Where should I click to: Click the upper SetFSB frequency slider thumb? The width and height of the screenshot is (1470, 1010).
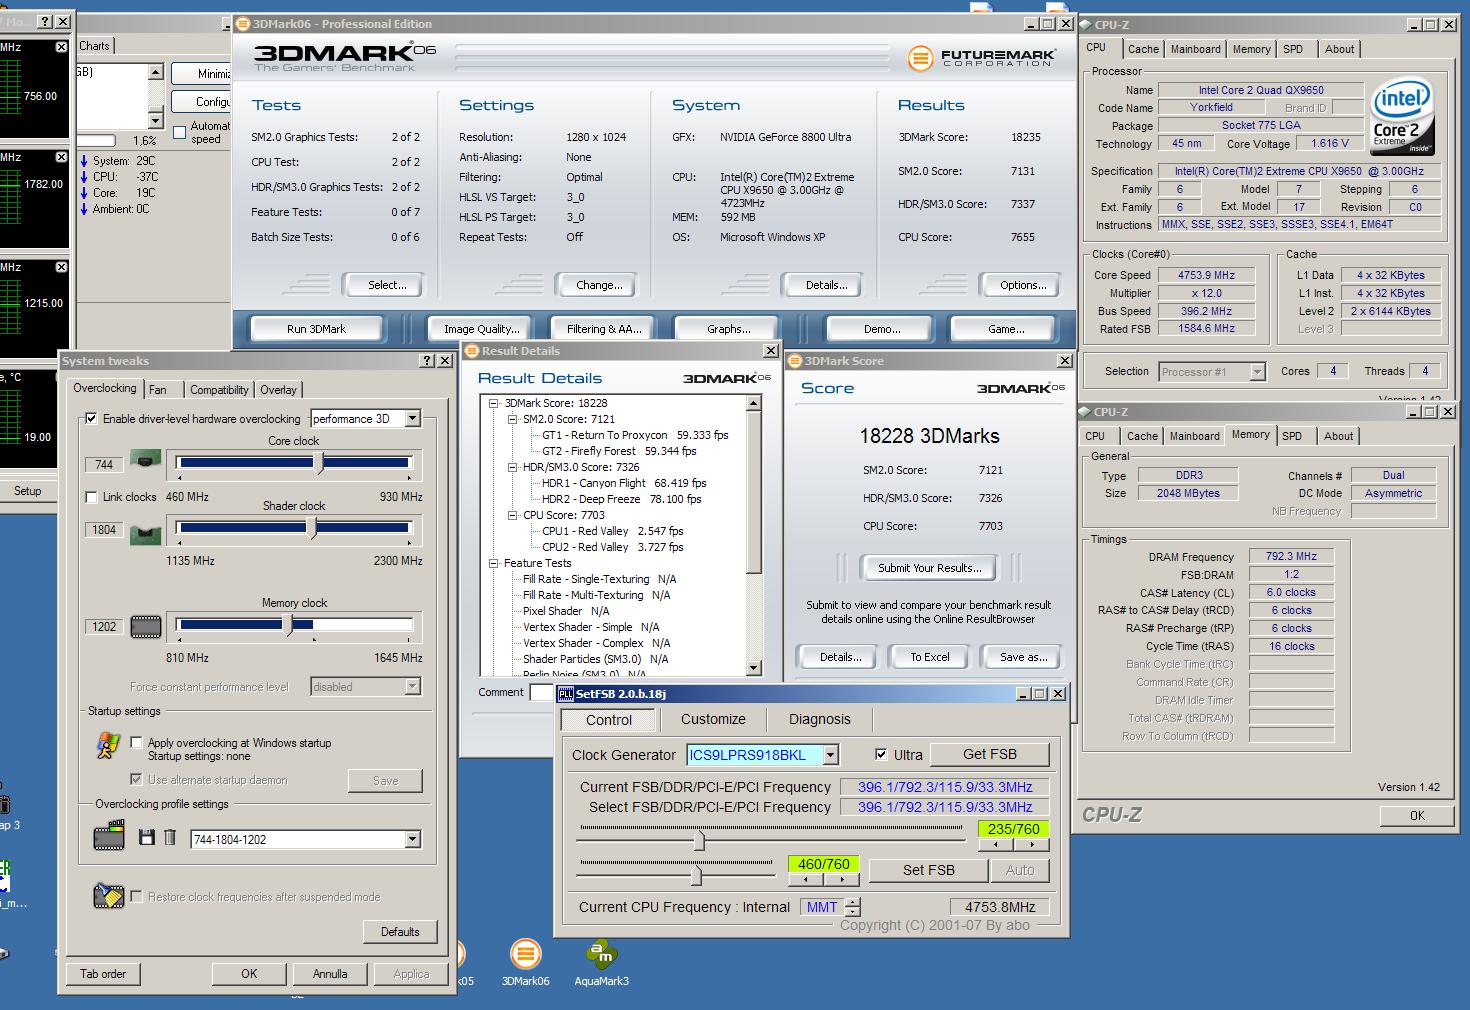coord(698,842)
